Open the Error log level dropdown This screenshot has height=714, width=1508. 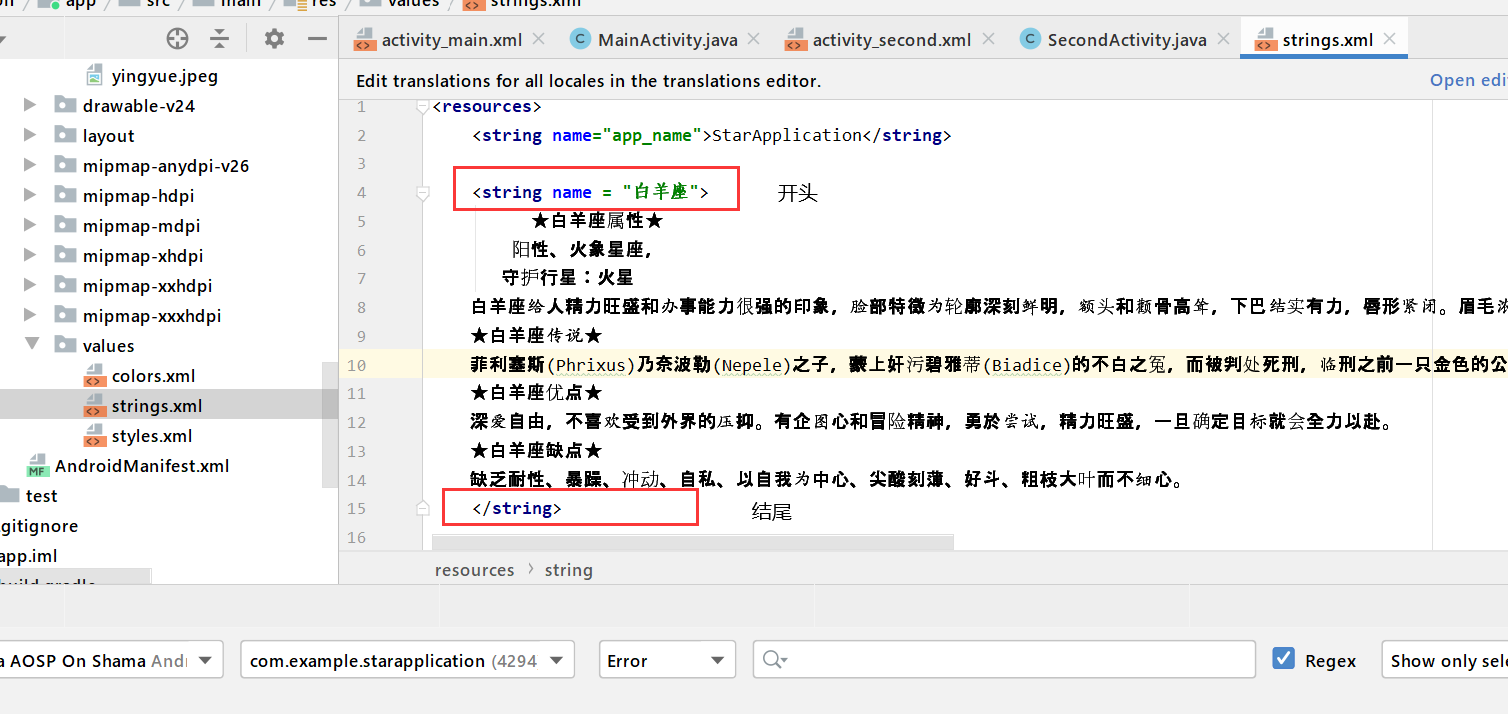click(x=715, y=659)
